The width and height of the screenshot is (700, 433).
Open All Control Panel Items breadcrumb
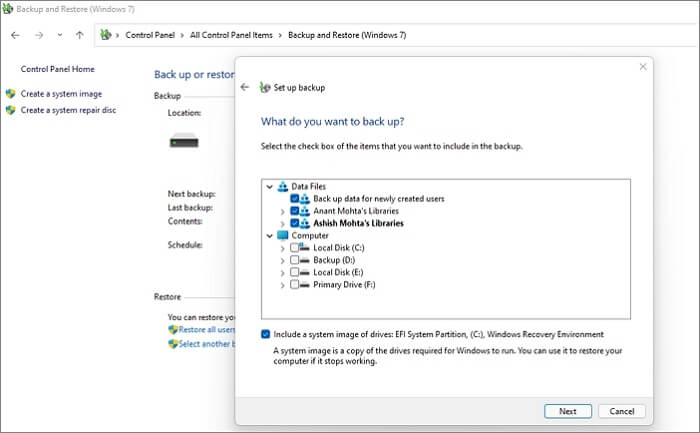point(230,34)
